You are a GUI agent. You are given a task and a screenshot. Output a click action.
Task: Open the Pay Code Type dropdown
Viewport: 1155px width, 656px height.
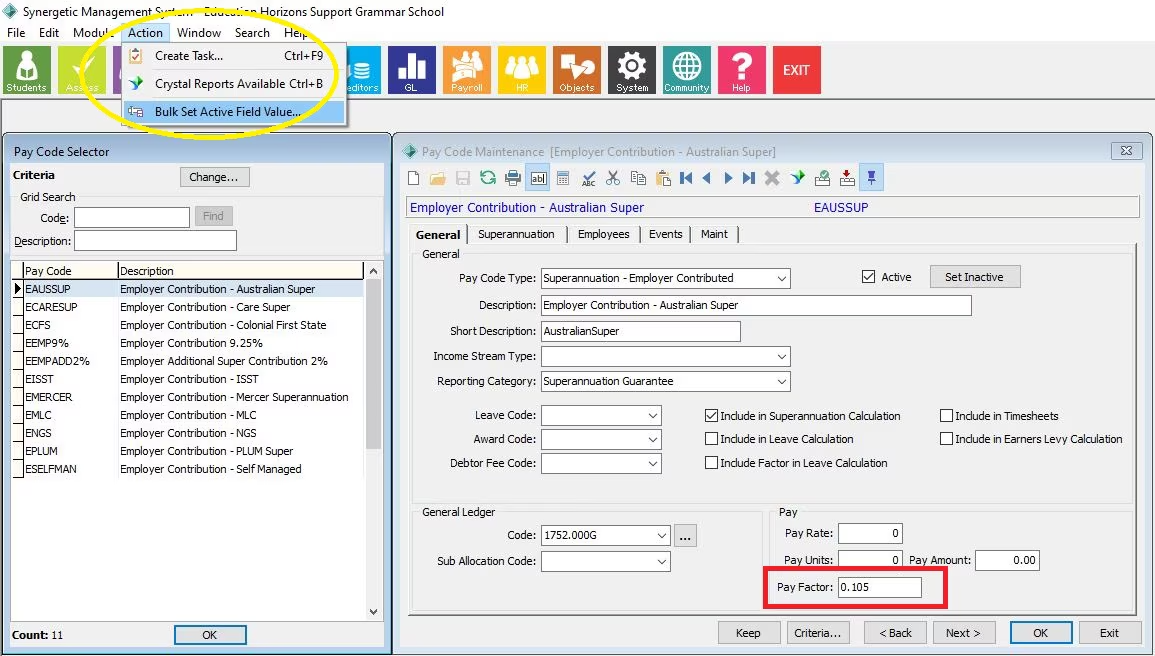[781, 278]
